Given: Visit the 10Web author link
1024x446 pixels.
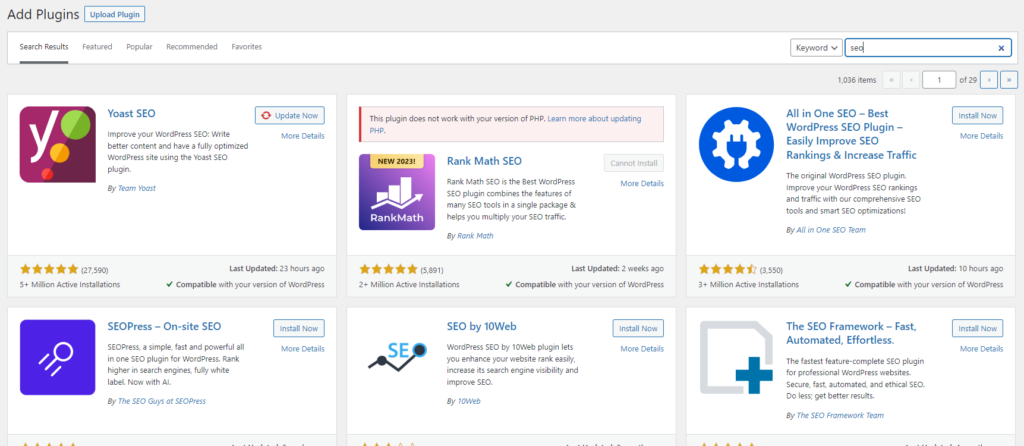Looking at the screenshot, I should (x=469, y=401).
